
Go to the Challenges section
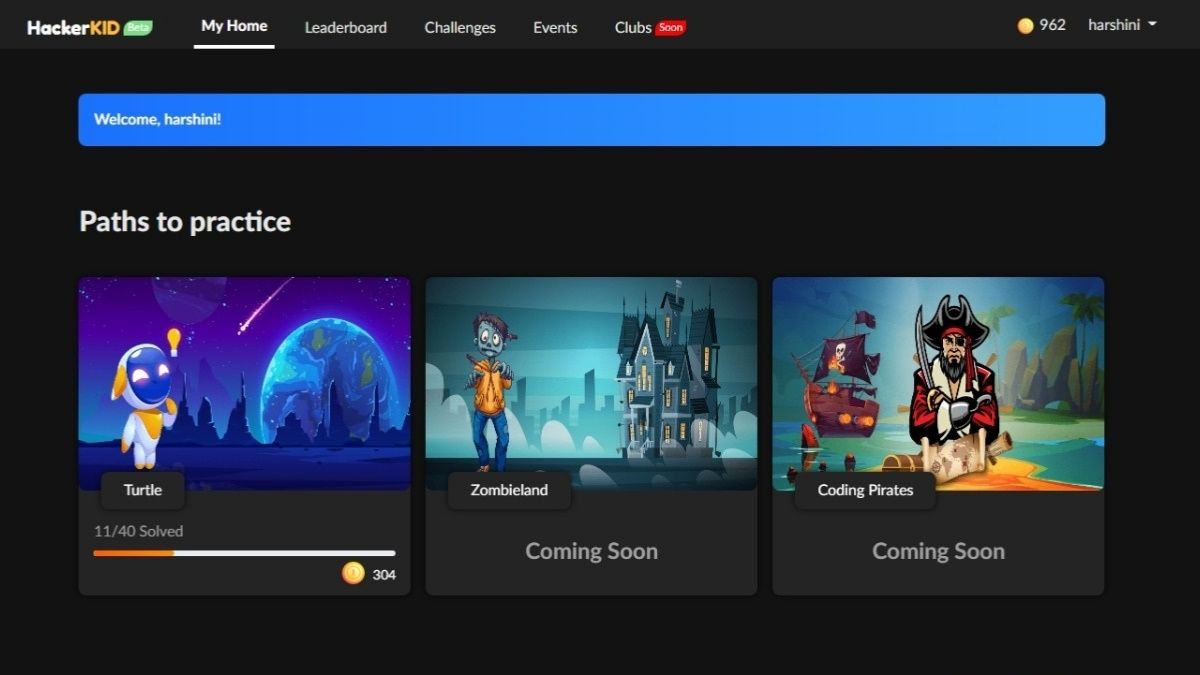point(460,27)
